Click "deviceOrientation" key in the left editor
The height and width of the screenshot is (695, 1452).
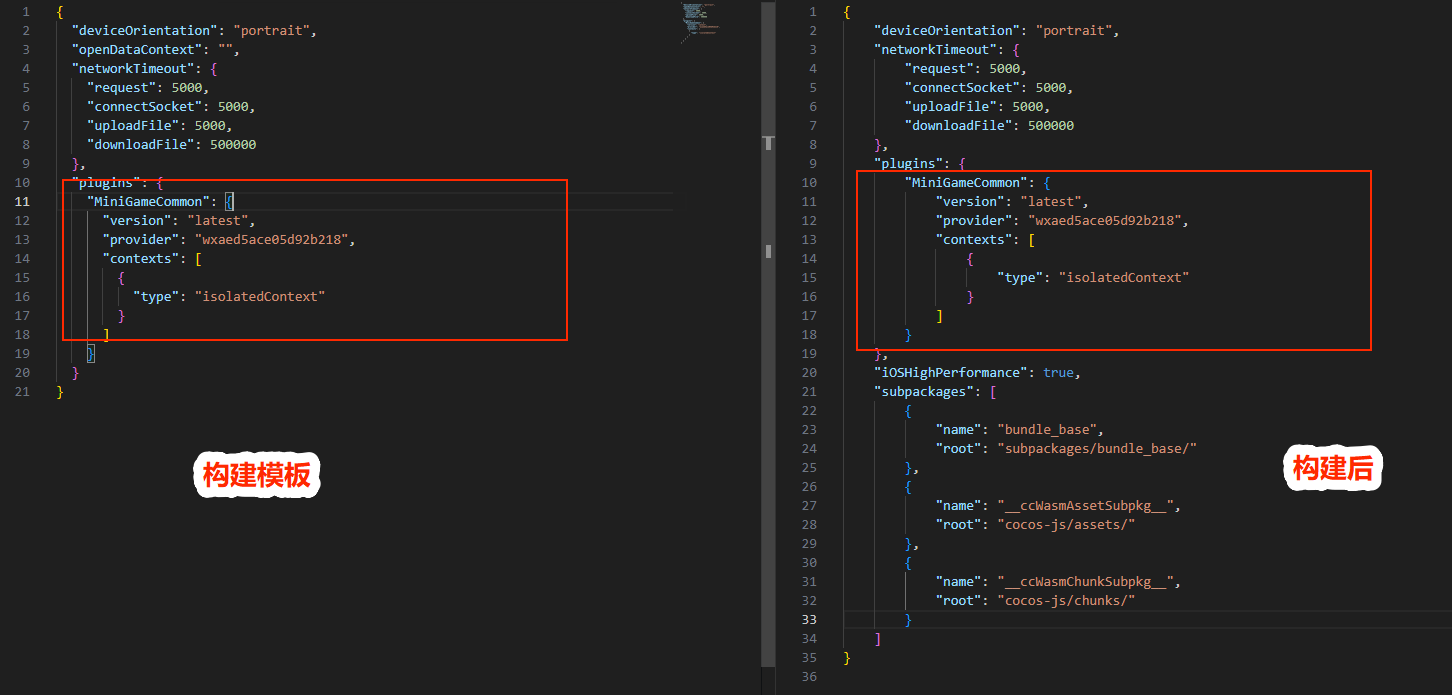[x=145, y=30]
